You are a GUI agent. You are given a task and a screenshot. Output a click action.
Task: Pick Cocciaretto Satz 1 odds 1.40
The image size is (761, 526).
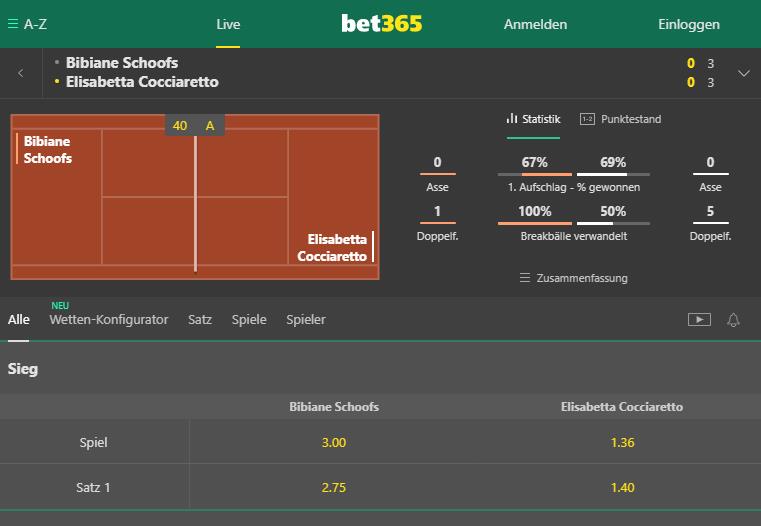click(622, 487)
